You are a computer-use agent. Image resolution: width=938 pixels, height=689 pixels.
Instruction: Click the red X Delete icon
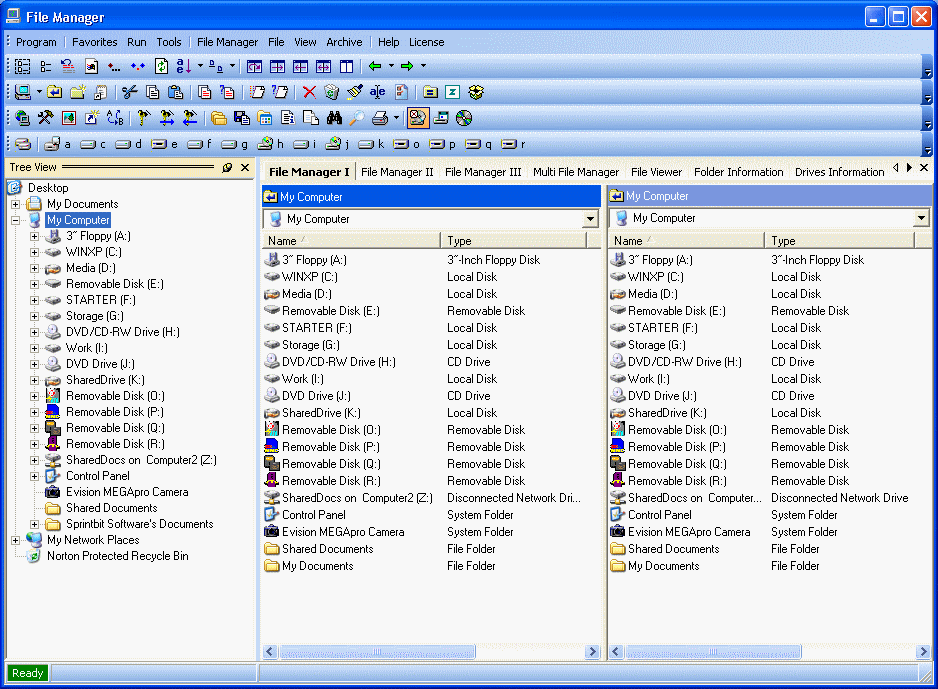(309, 92)
